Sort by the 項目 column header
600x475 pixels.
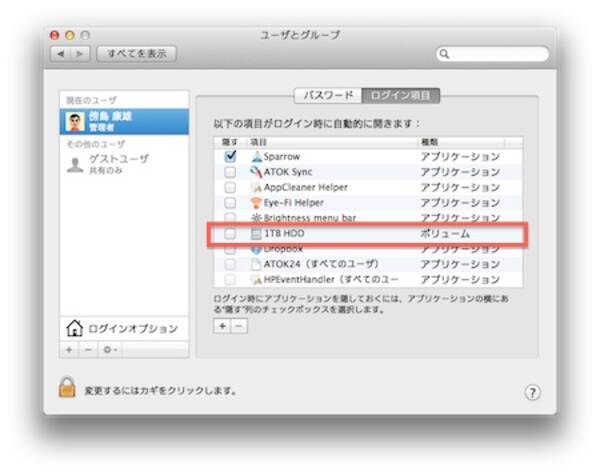tap(332, 142)
